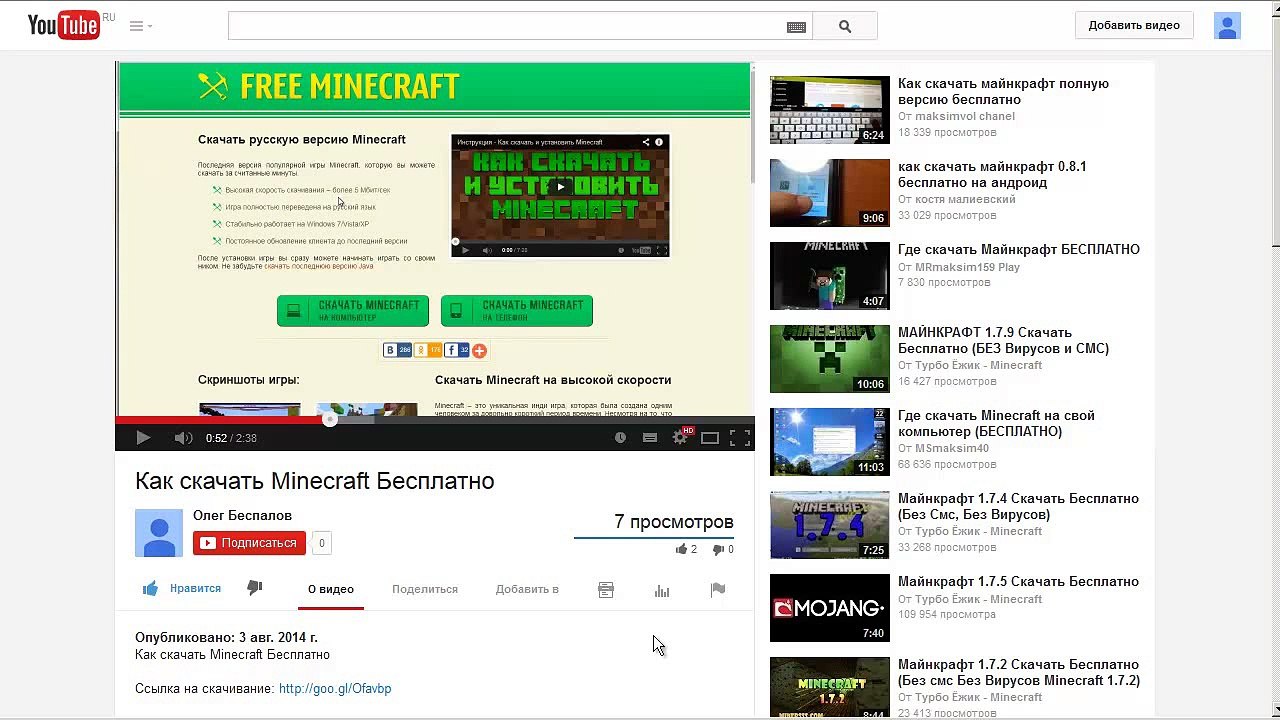
Task: Open МАЙНКРАФТ 1.7.9 Скачать Бесплатно title
Action: [x=1003, y=341]
